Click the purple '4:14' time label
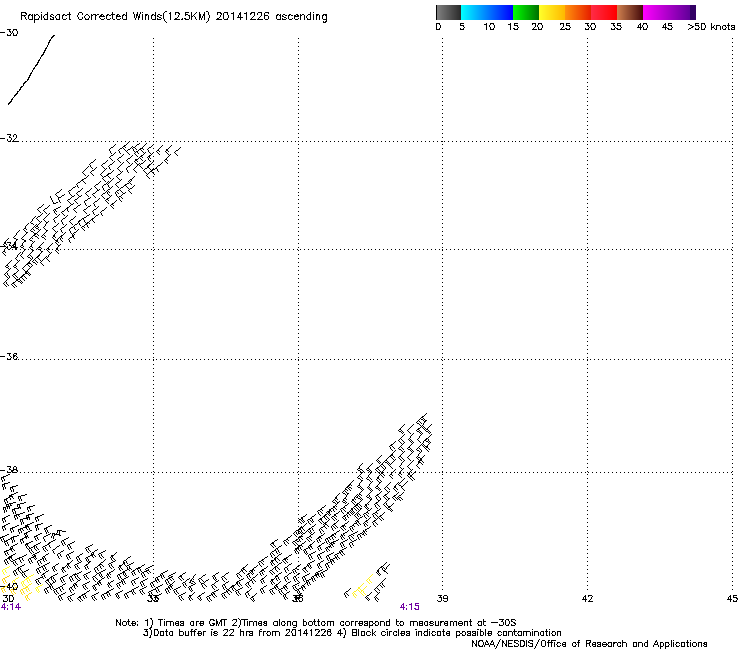 (11, 607)
